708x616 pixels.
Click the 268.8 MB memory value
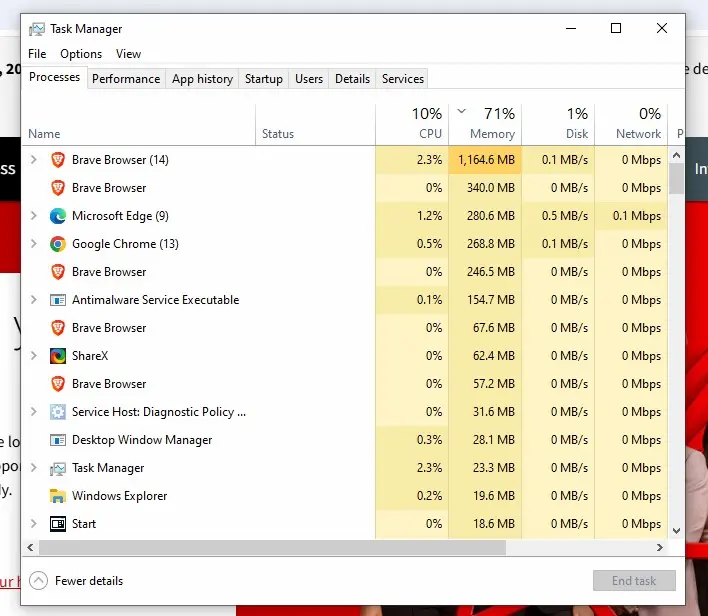(x=491, y=244)
